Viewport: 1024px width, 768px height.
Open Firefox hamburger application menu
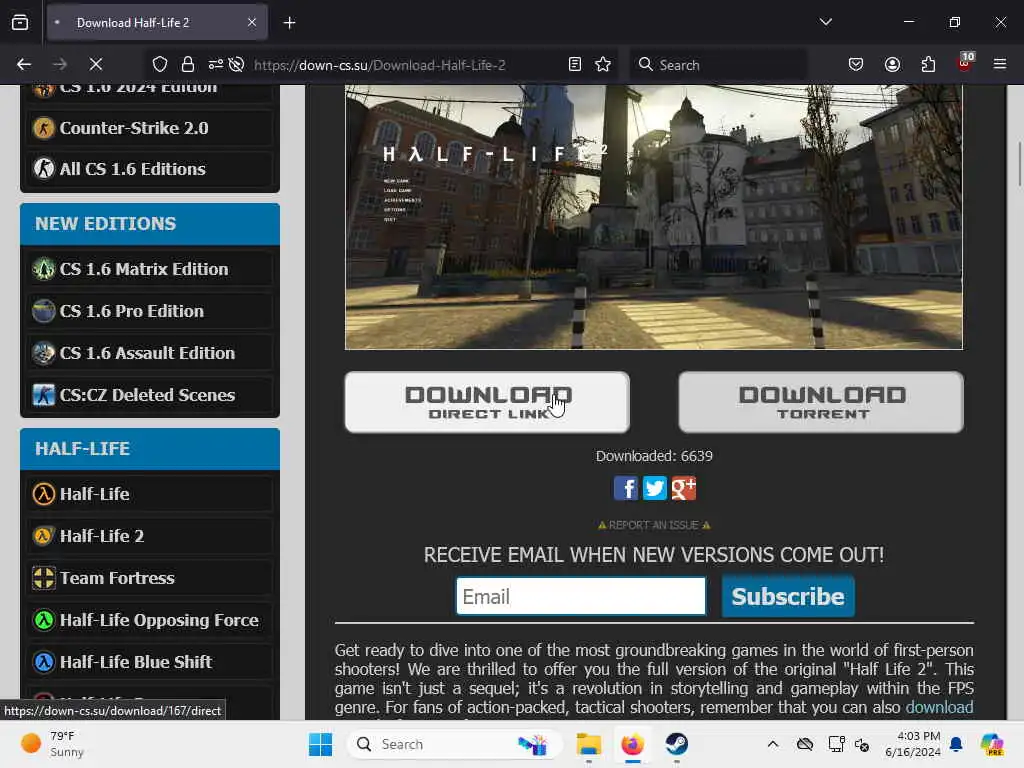coord(1000,64)
